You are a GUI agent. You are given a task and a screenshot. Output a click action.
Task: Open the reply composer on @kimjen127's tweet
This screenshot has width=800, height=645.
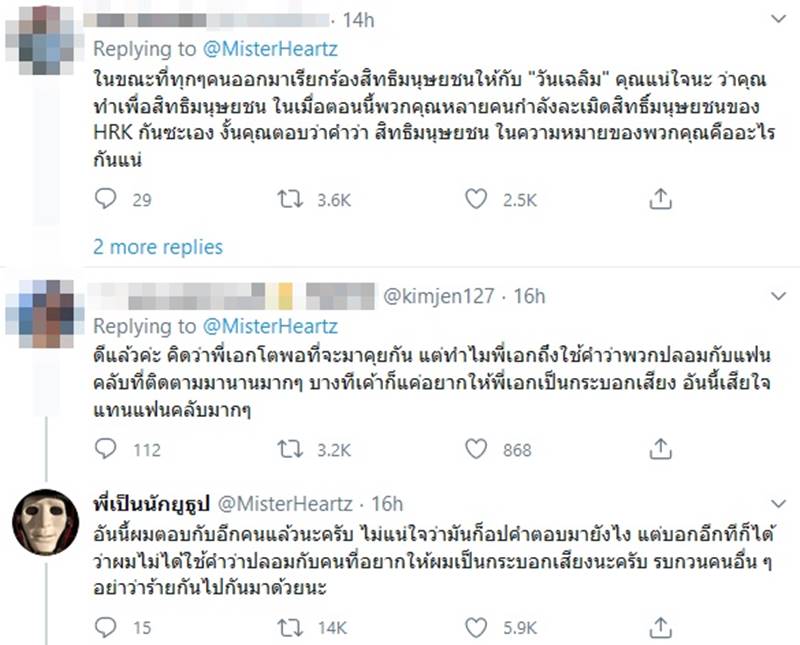coord(104,449)
